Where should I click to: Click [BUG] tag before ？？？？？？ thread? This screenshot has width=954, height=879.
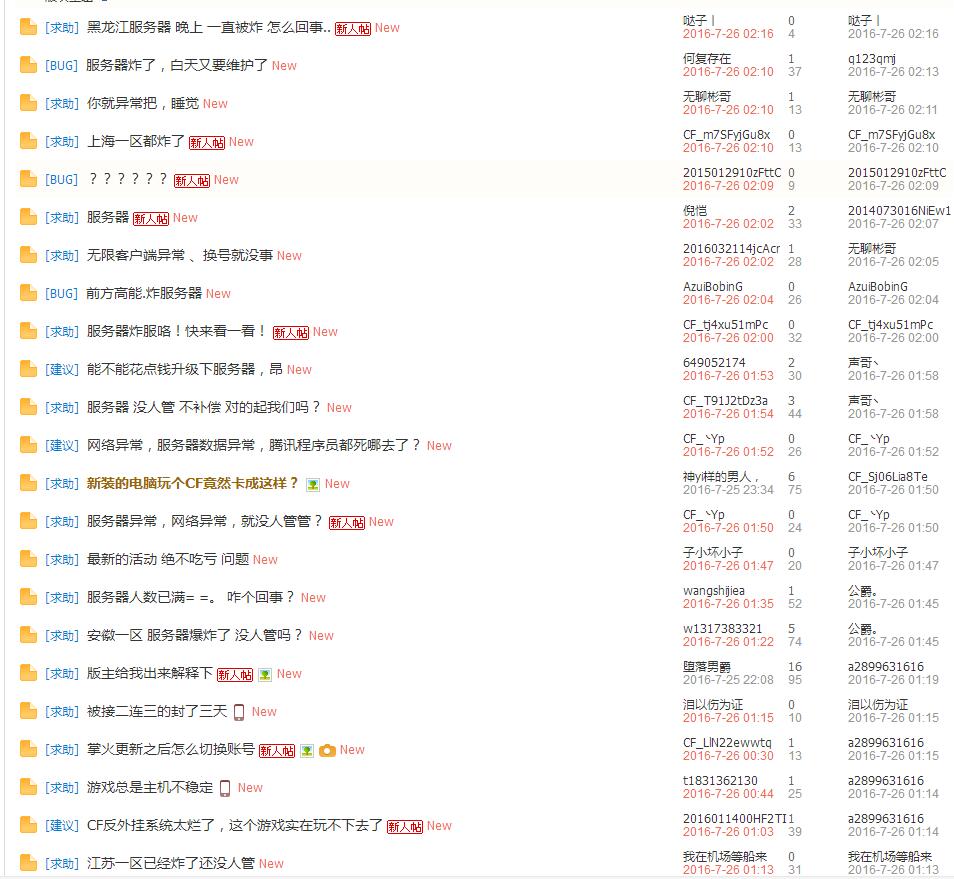[x=61, y=180]
